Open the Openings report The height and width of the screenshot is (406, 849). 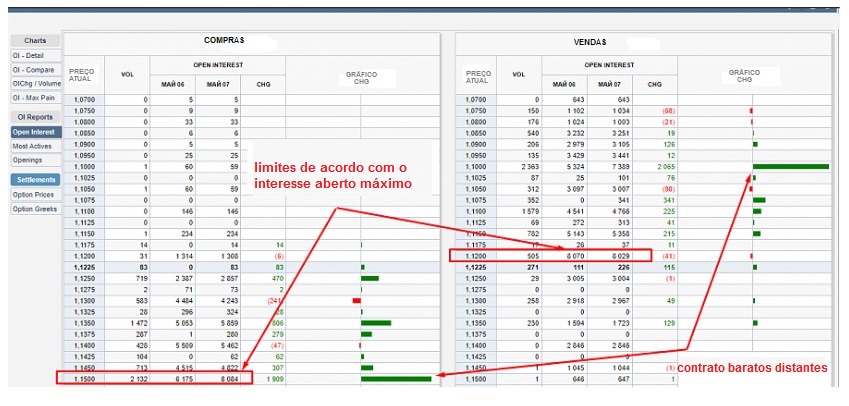27,160
